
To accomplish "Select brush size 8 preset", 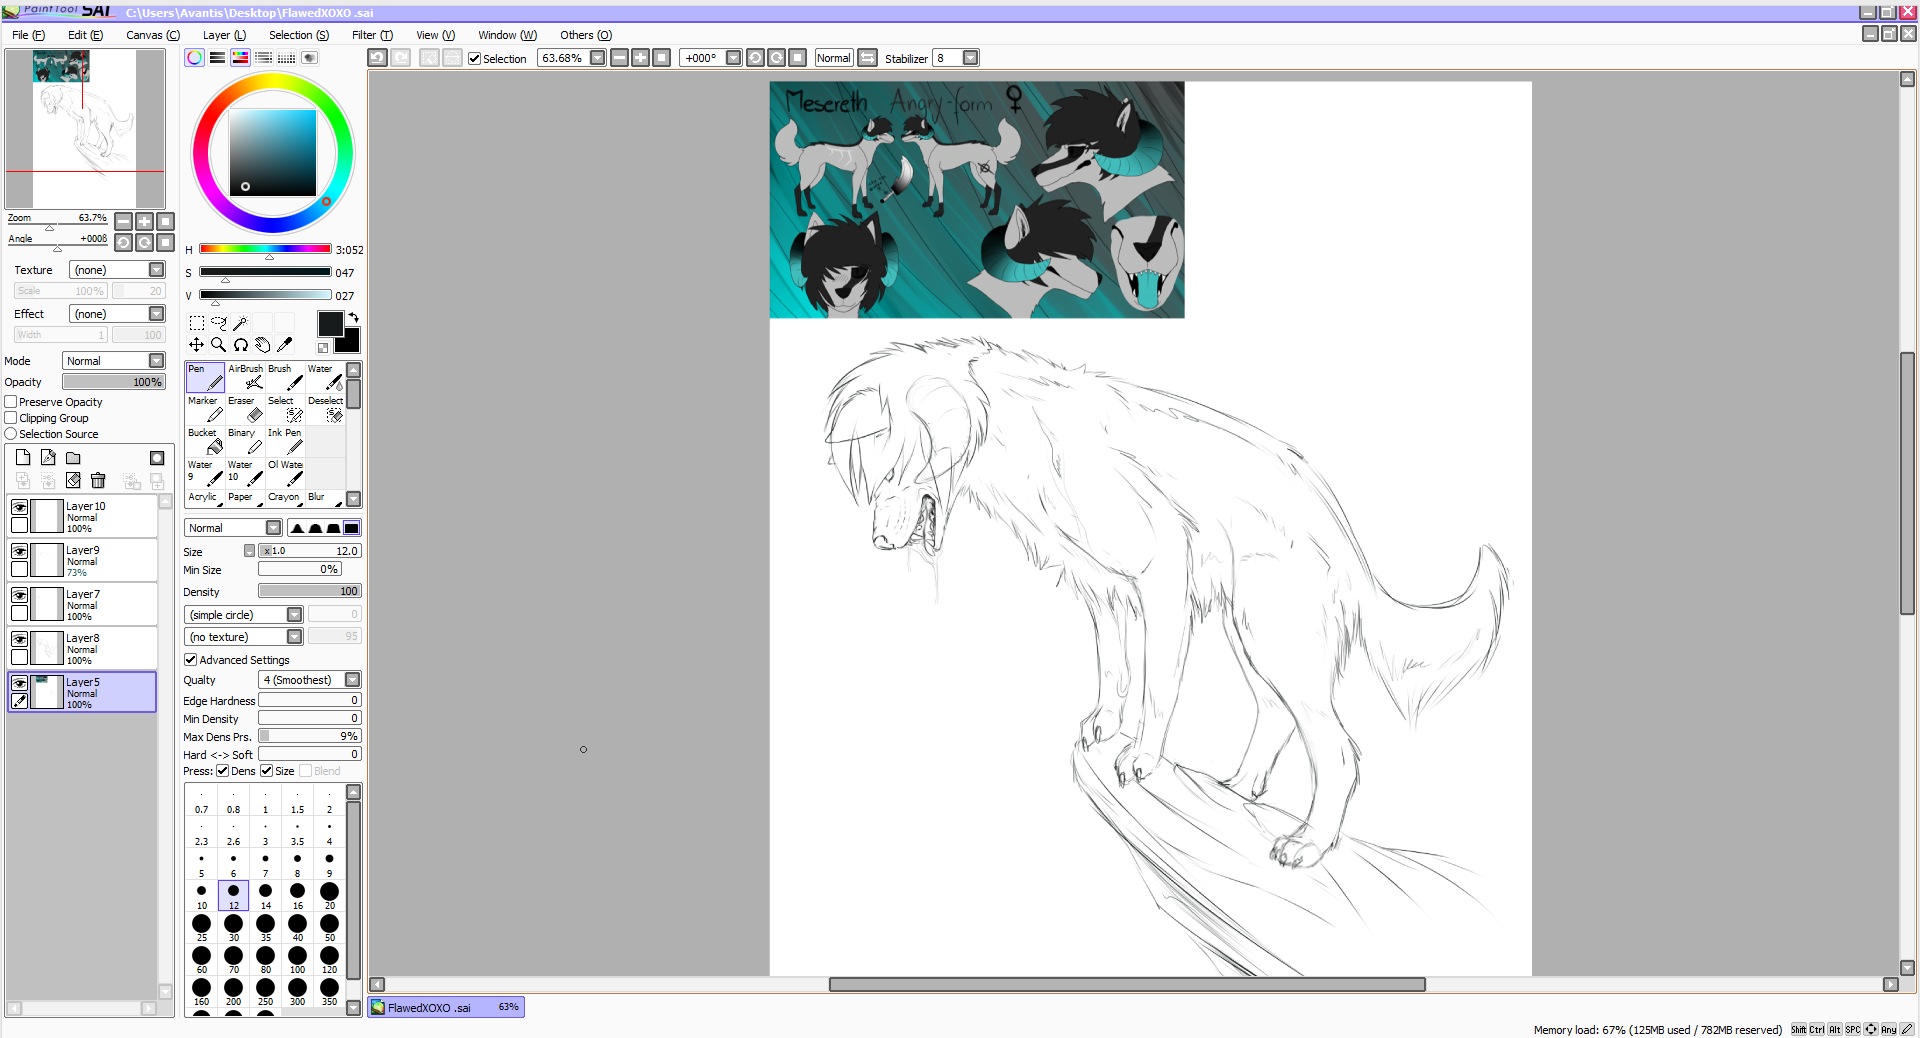I will tap(297, 863).
